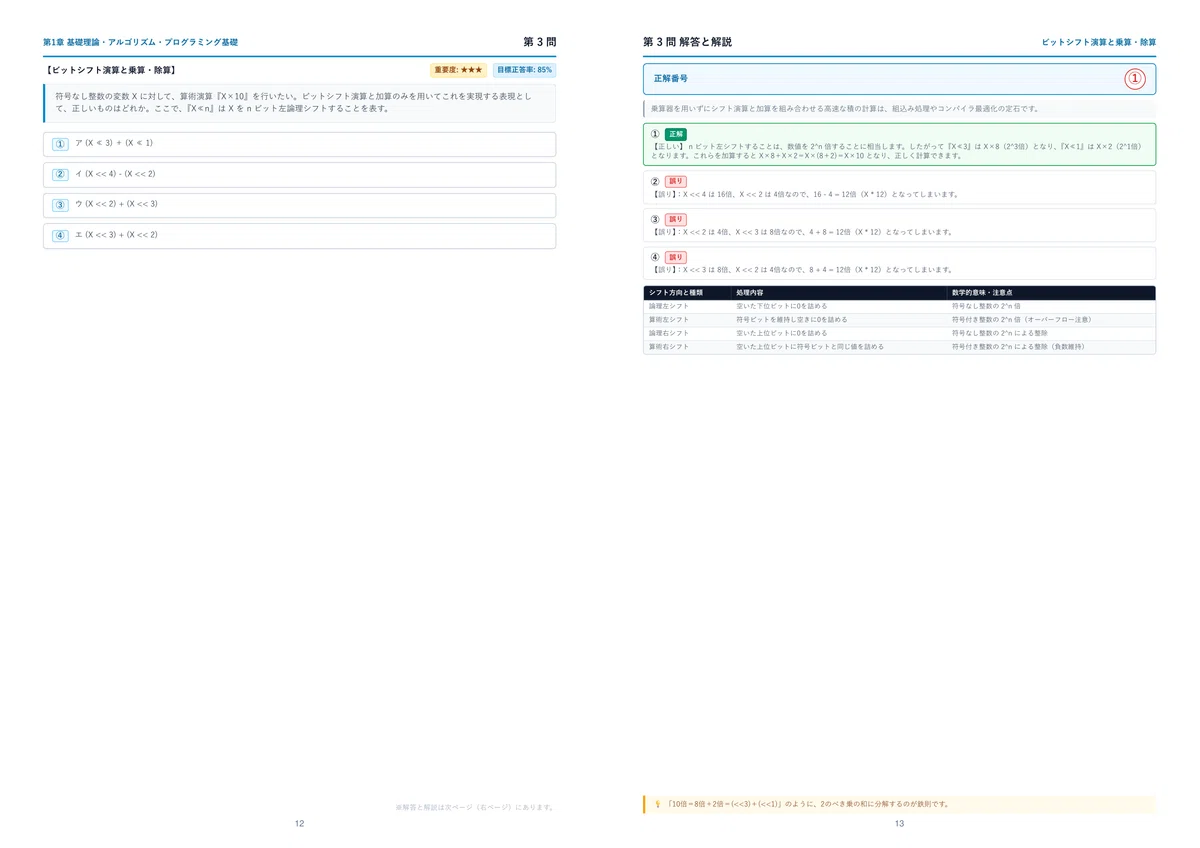
Task: Select answer text イ (X << 4) - (X << 2)
Action: pyautogui.click(x=115, y=174)
